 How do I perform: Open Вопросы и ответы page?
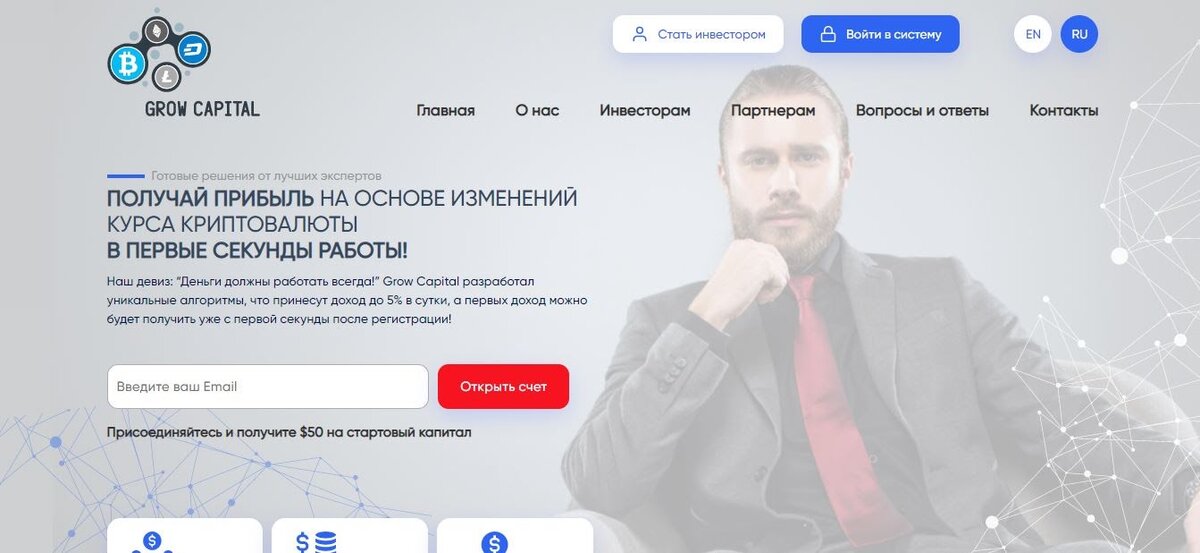(922, 111)
